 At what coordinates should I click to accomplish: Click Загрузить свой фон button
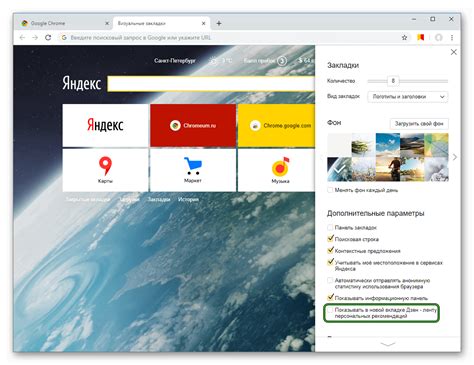[419, 124]
